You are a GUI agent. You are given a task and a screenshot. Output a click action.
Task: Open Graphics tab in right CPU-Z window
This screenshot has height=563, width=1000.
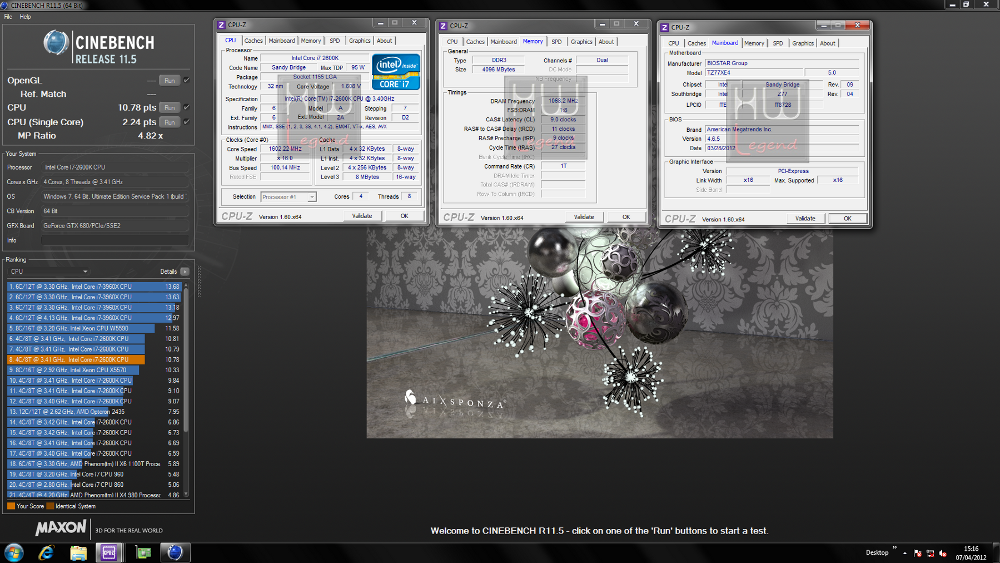tap(803, 43)
